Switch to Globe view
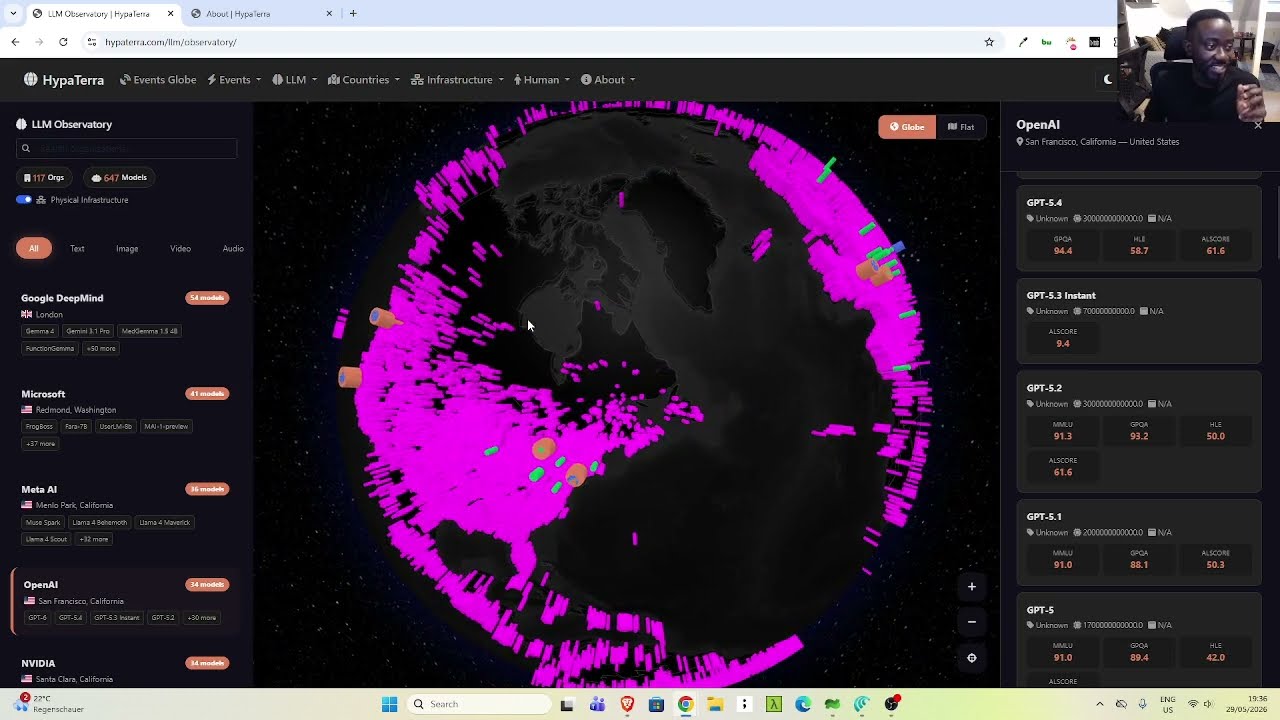 (907, 127)
